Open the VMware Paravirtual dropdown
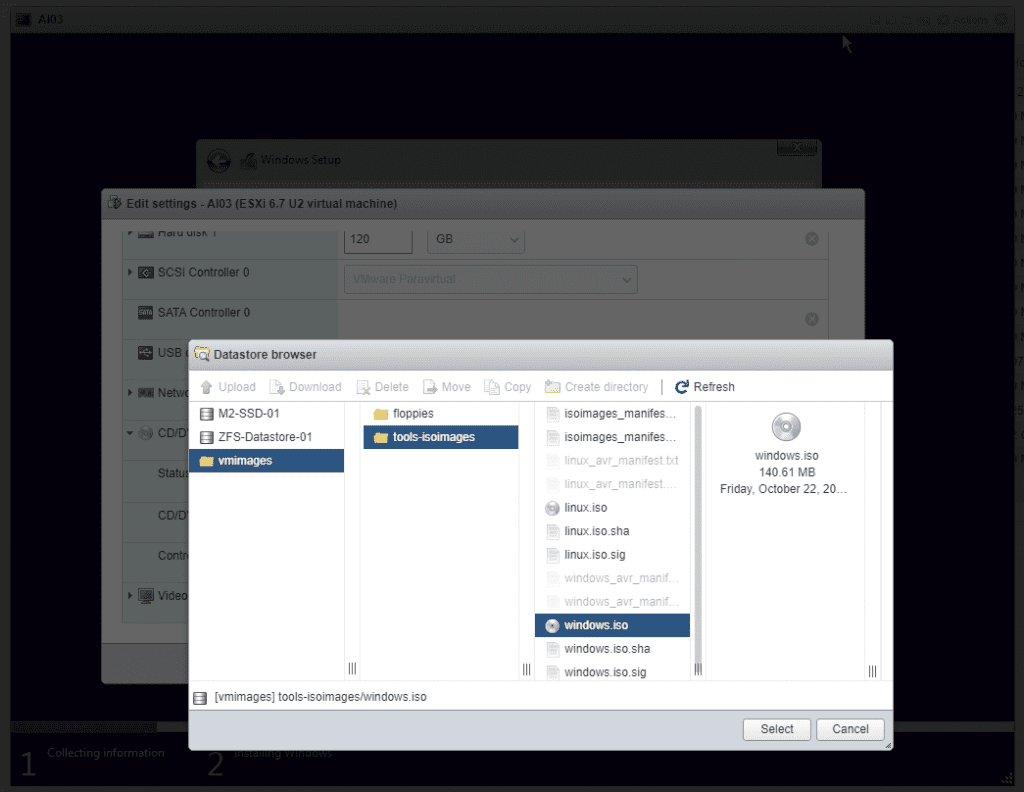 pos(490,279)
